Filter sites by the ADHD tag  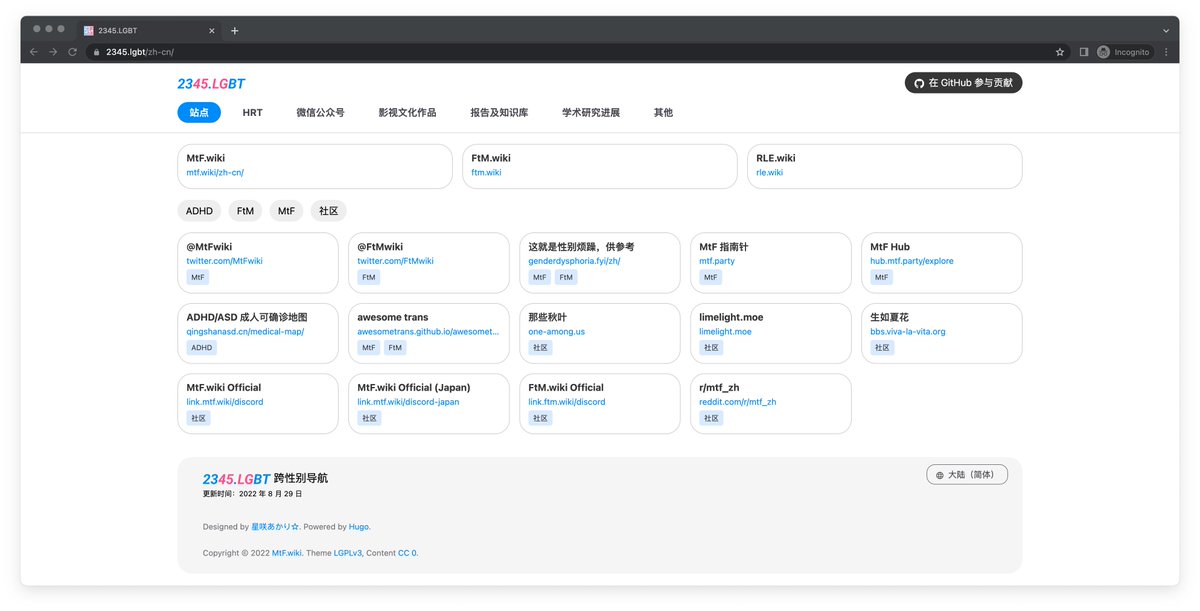[199, 211]
